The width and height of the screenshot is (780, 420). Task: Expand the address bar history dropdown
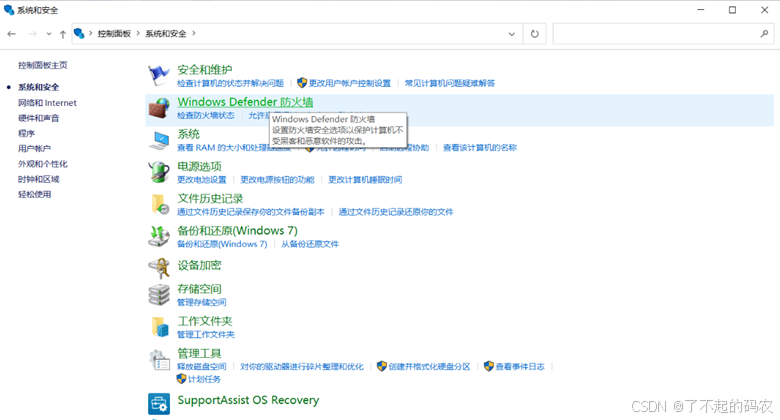[512, 34]
